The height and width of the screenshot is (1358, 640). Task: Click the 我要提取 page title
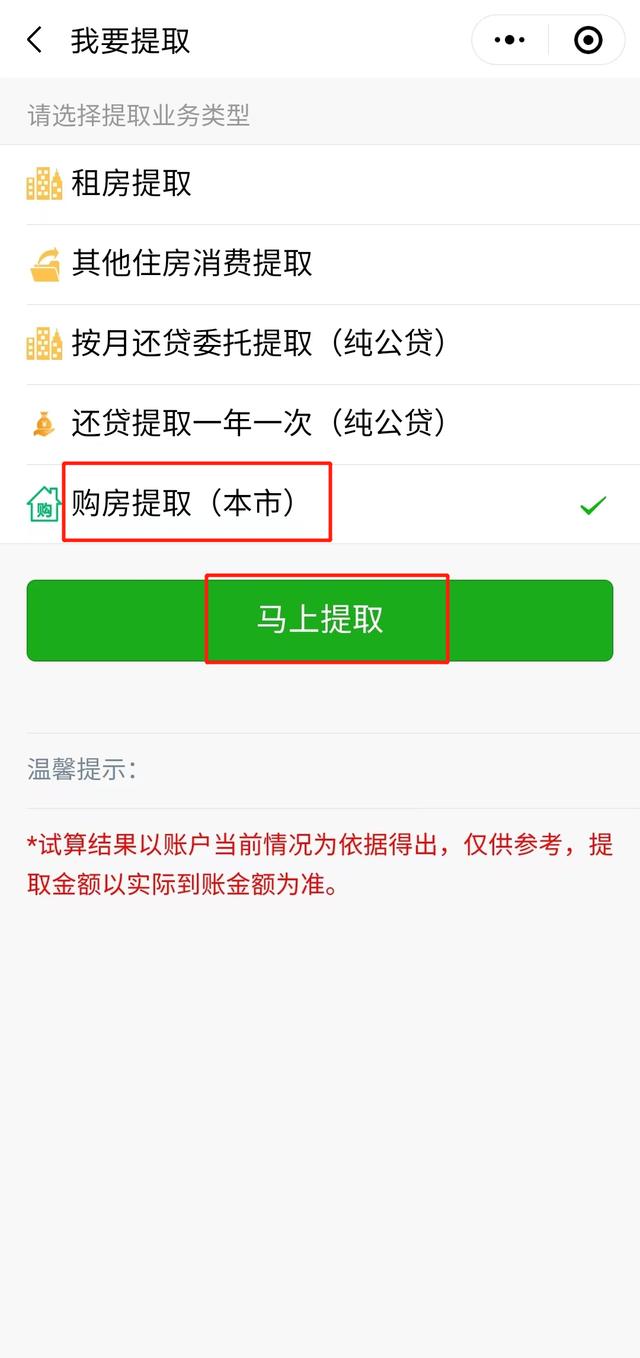[130, 41]
